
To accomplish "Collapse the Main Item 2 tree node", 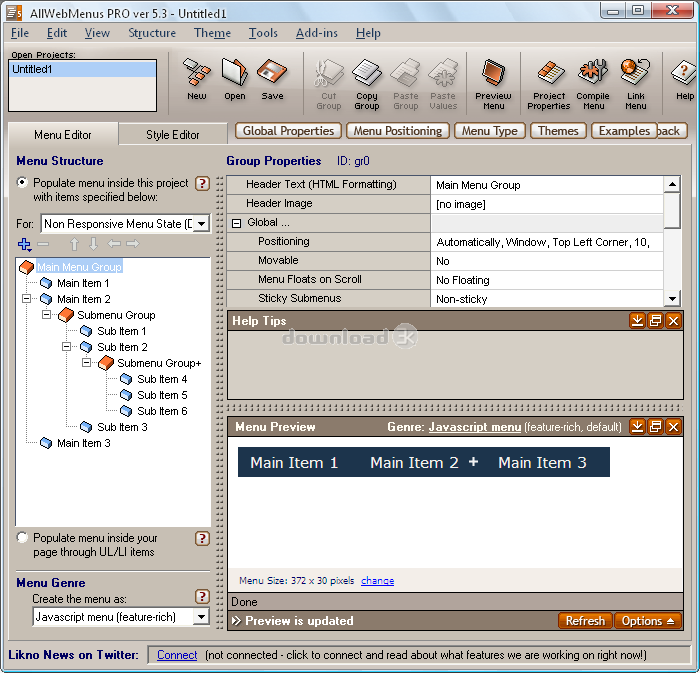I will [26, 299].
